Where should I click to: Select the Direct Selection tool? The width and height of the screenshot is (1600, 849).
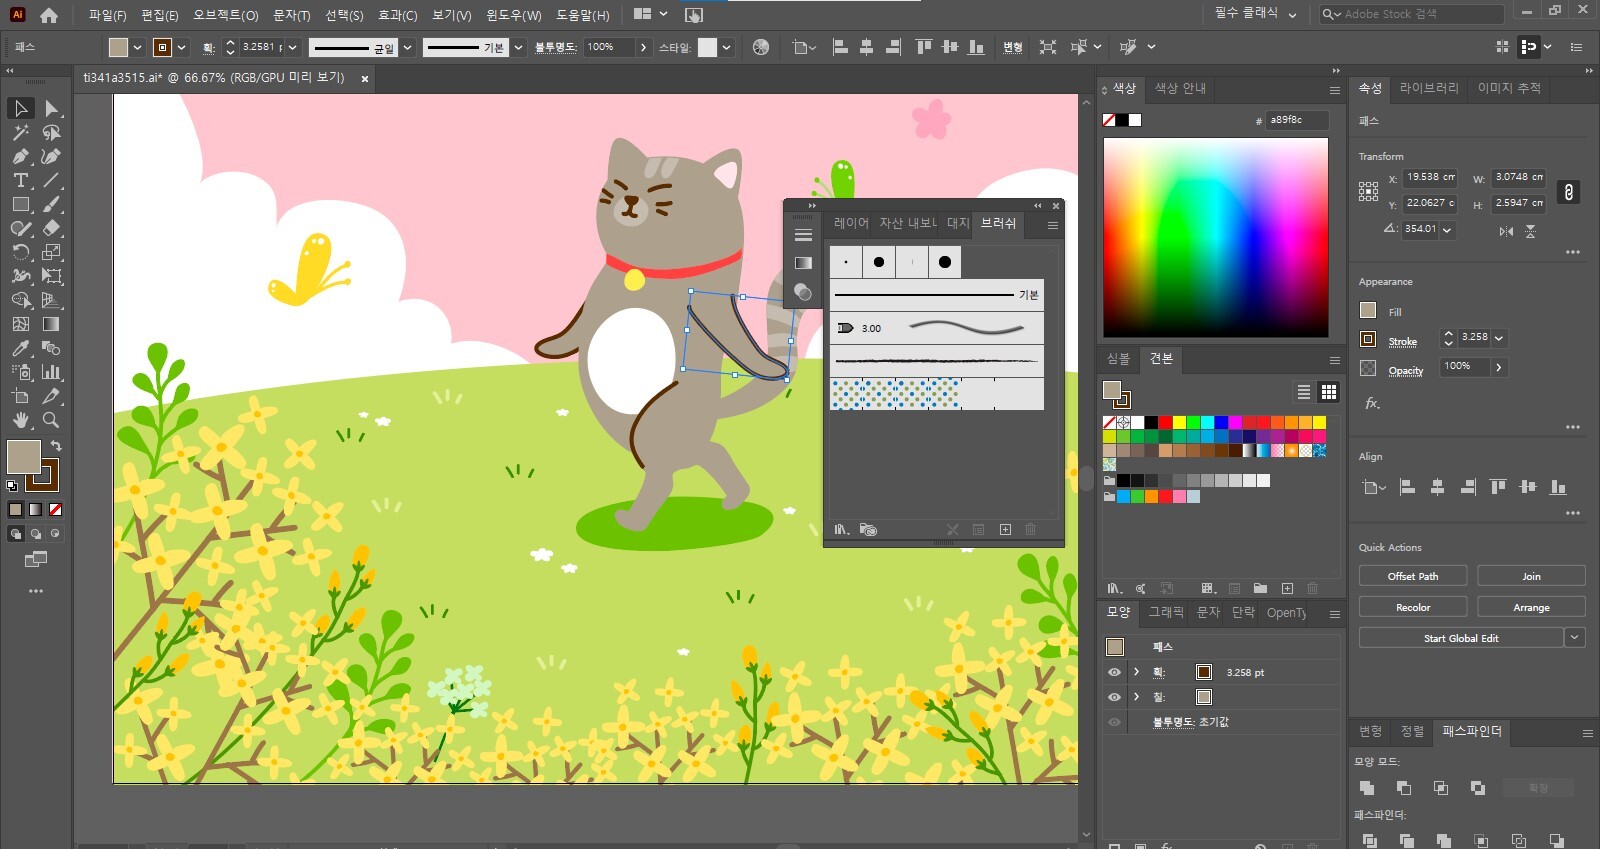(x=51, y=108)
